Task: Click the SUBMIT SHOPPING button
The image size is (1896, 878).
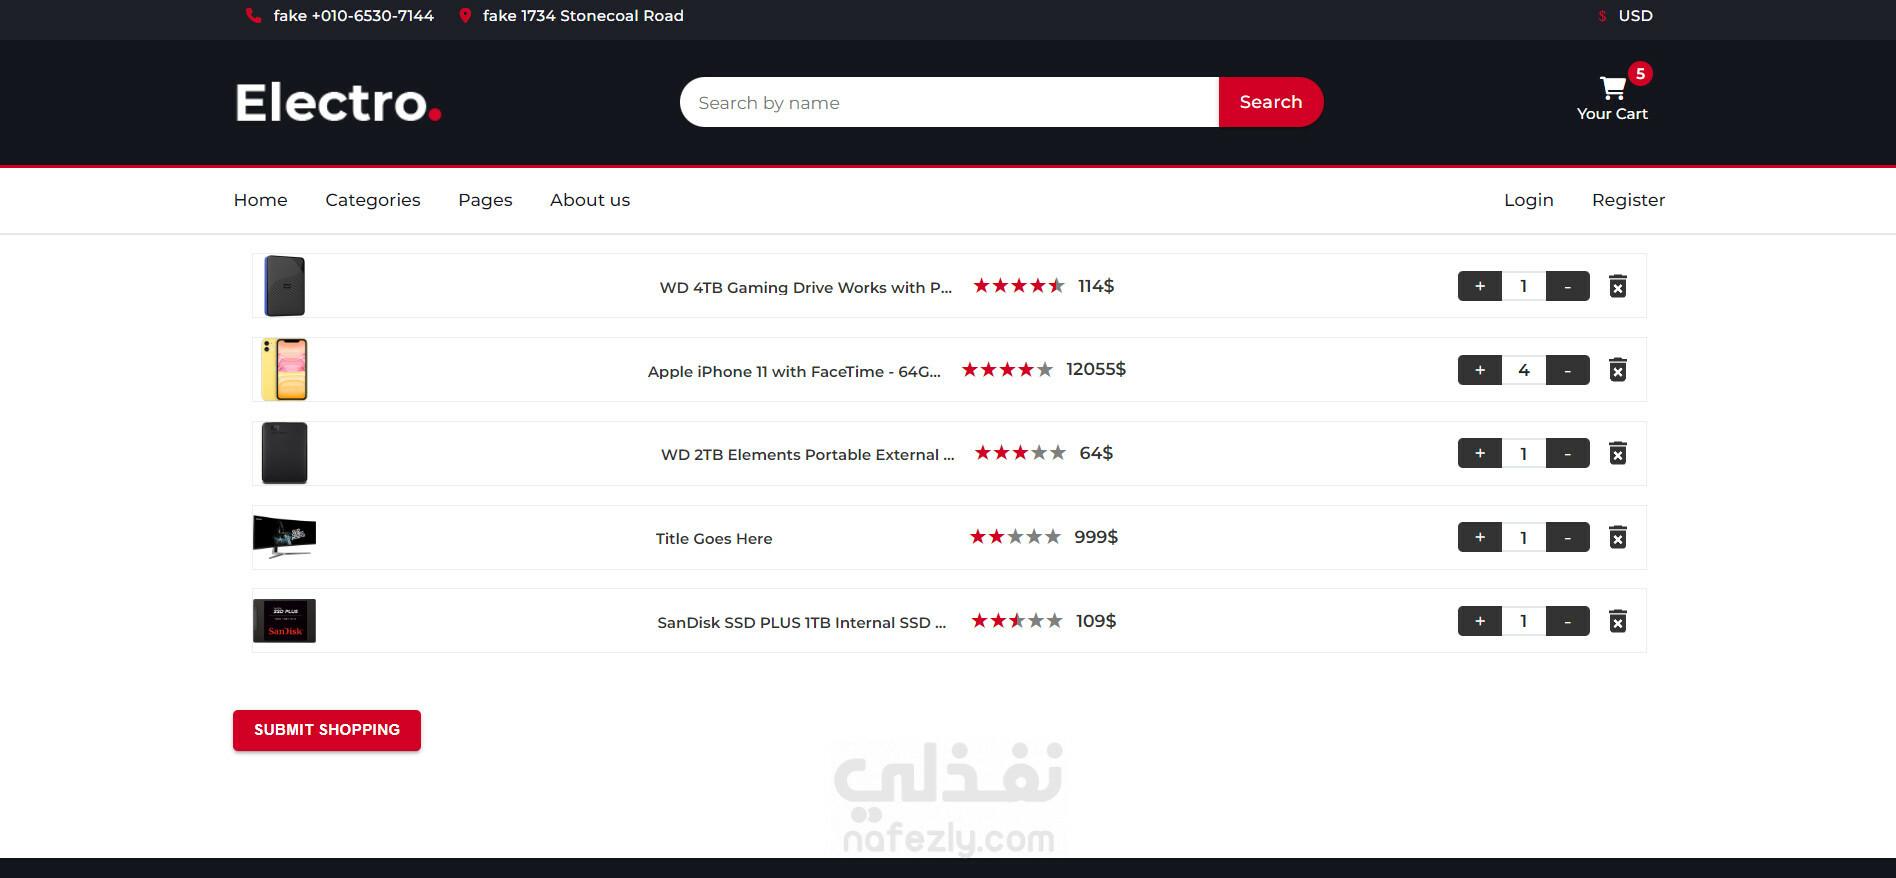Action: (327, 730)
